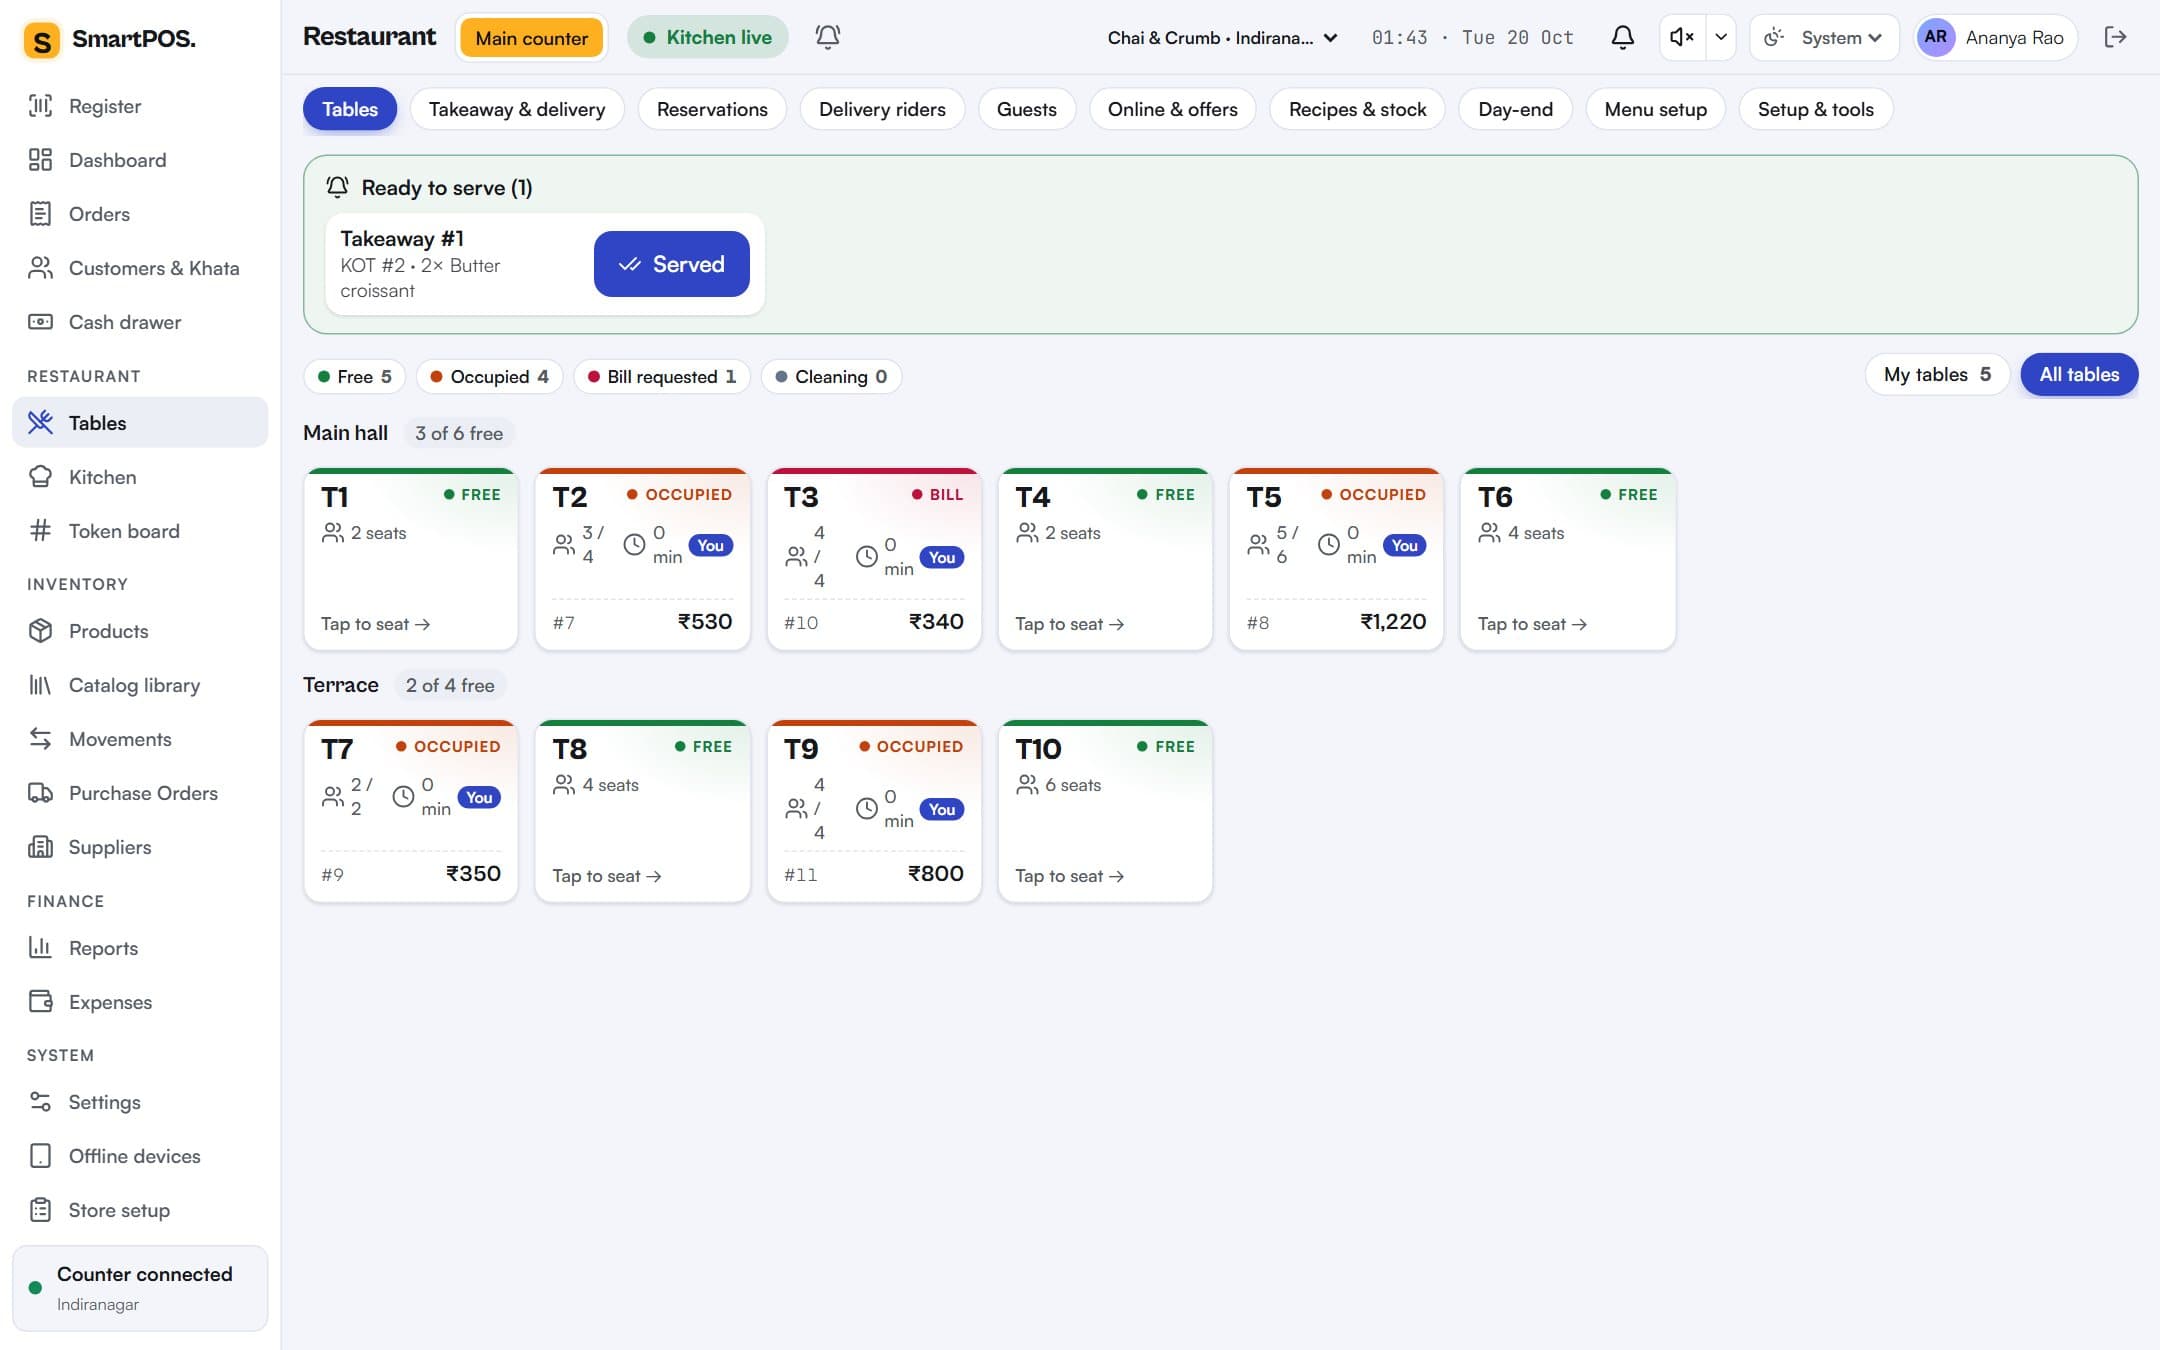Open Offline devices in sidebar
This screenshot has height=1350, width=2160.
(x=140, y=1156)
